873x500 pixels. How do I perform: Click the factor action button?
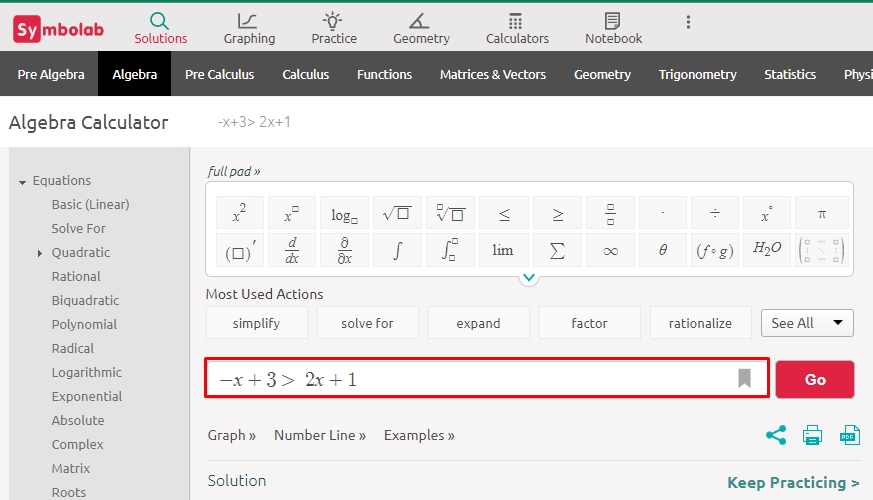coord(589,323)
